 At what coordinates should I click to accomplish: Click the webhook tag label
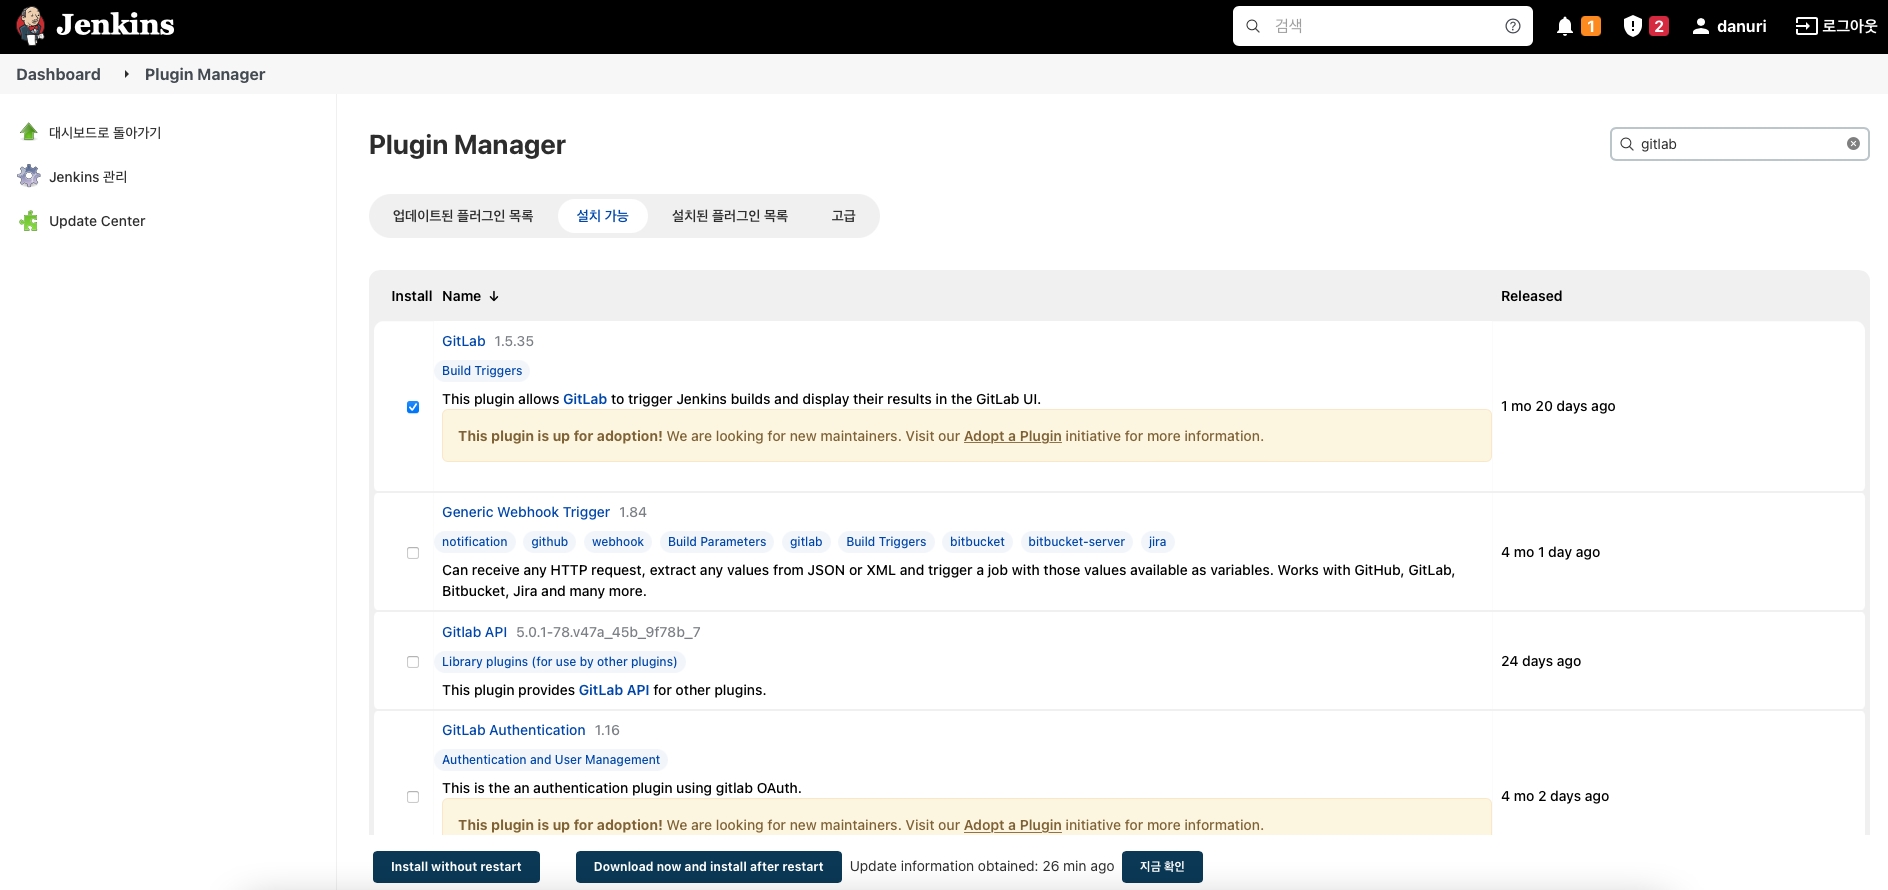[618, 542]
